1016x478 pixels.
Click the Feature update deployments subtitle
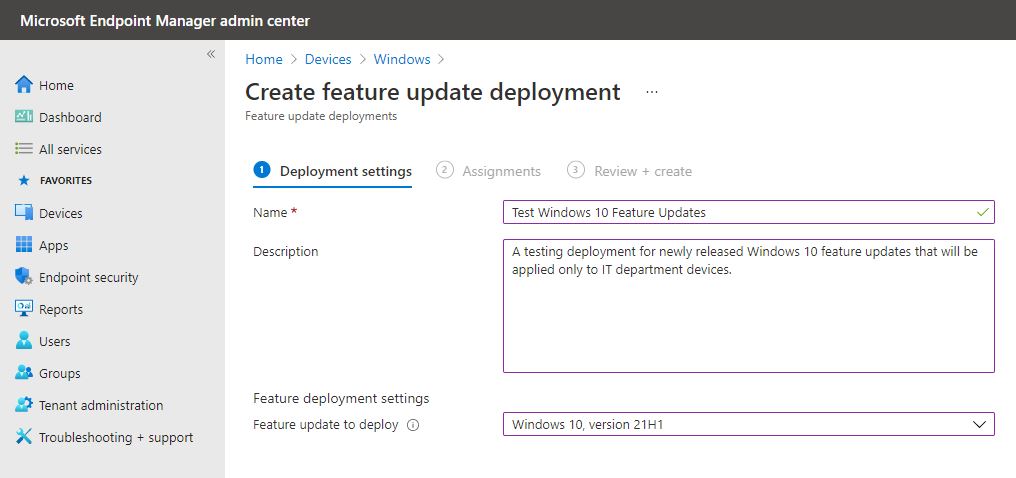tap(321, 117)
